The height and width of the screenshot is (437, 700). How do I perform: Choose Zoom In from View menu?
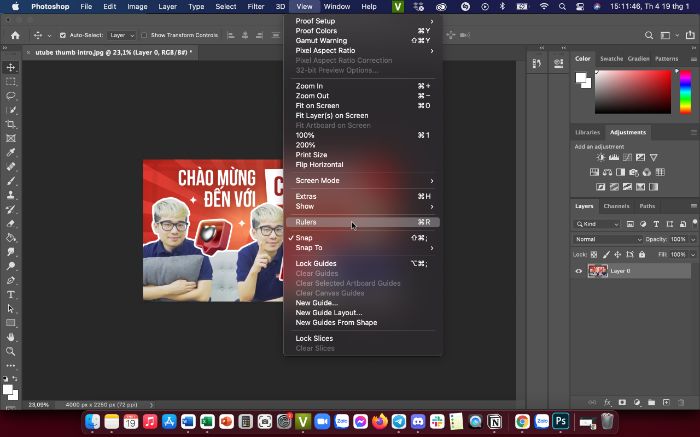(x=362, y=86)
